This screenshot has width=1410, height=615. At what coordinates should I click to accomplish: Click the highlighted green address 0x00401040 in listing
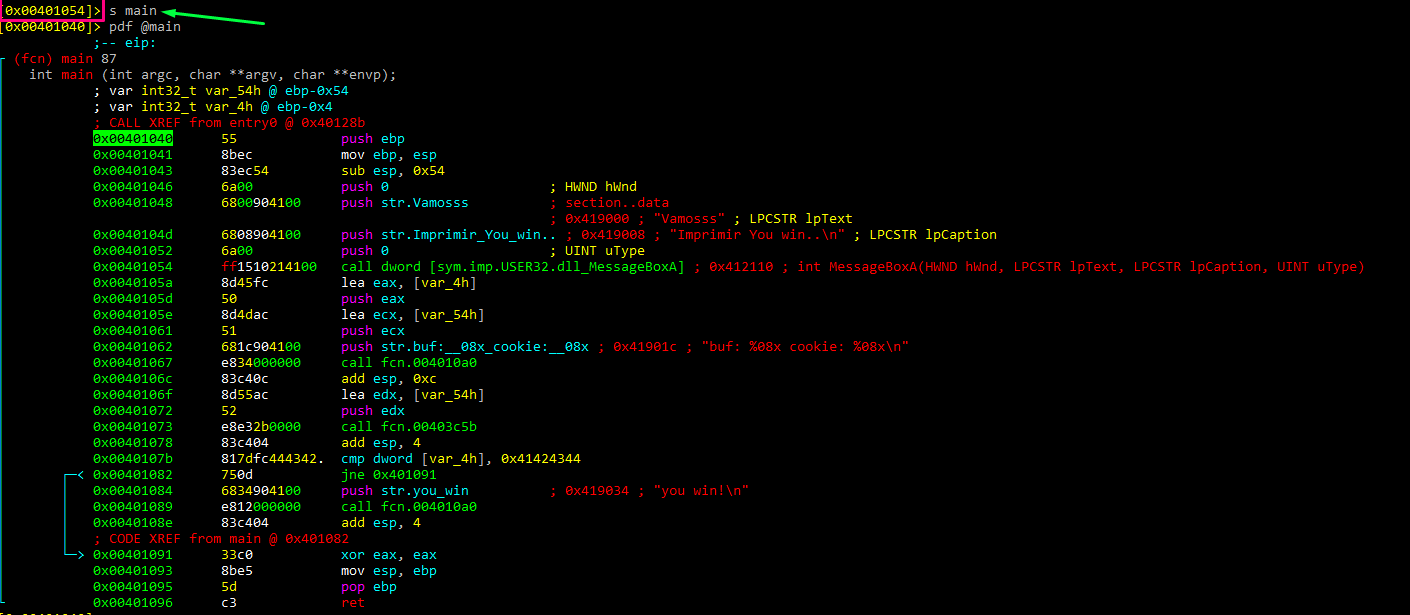(x=133, y=138)
